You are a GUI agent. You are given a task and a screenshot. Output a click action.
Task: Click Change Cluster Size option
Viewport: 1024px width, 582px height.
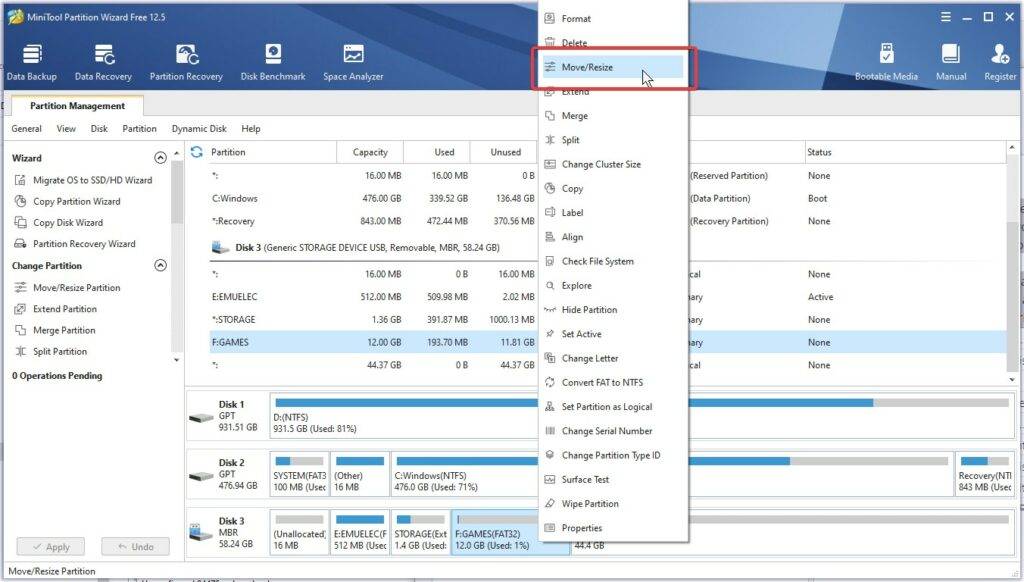613,165
